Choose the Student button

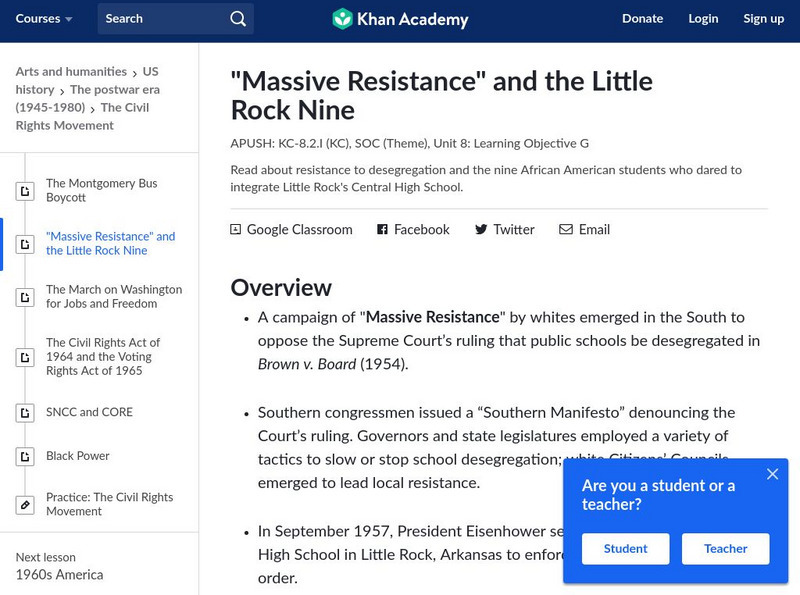(625, 548)
